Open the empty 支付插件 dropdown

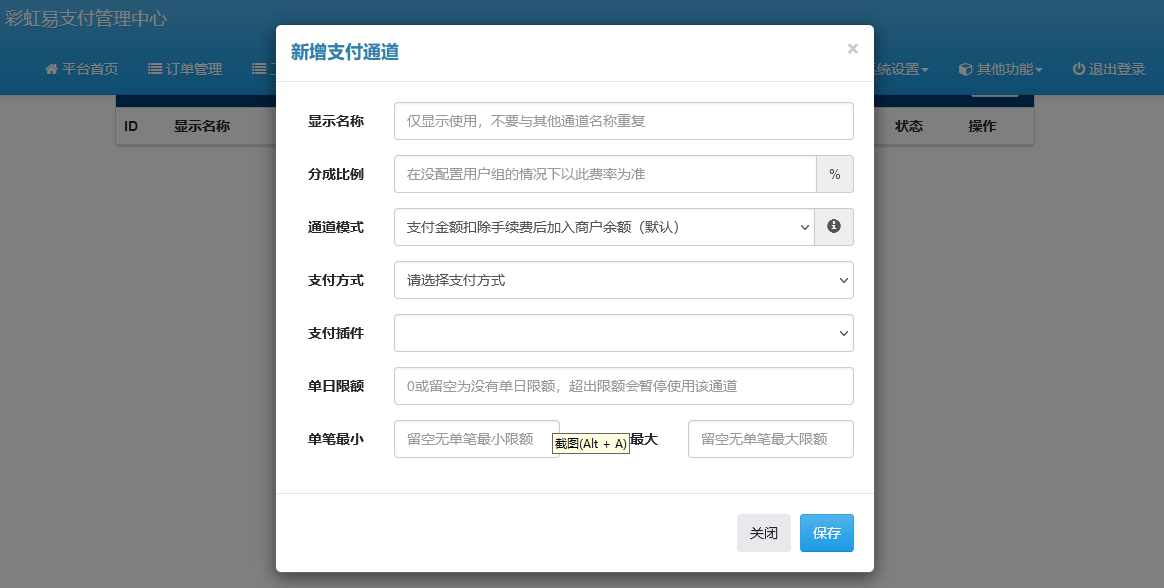(x=623, y=333)
